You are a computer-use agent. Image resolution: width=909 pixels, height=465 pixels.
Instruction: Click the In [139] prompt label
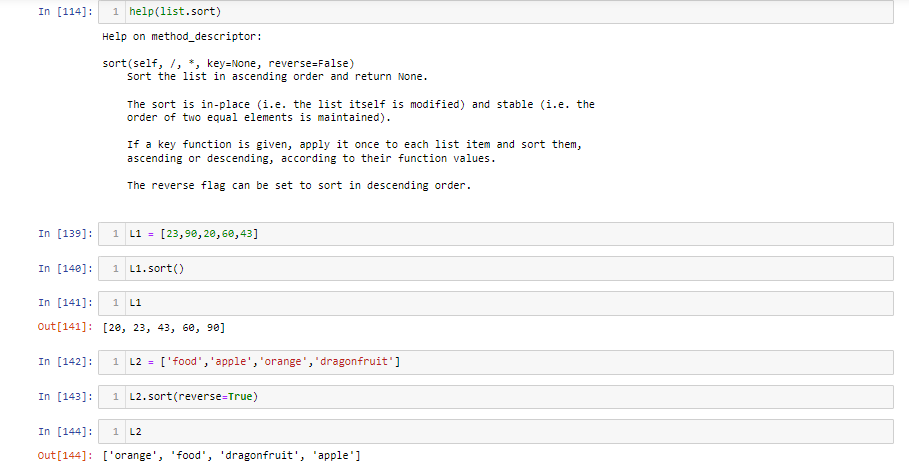(66, 234)
